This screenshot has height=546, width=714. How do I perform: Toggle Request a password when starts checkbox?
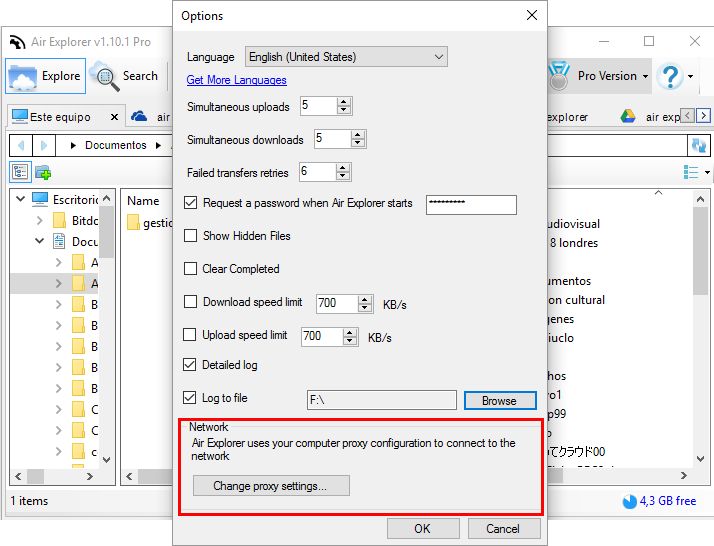click(x=190, y=203)
